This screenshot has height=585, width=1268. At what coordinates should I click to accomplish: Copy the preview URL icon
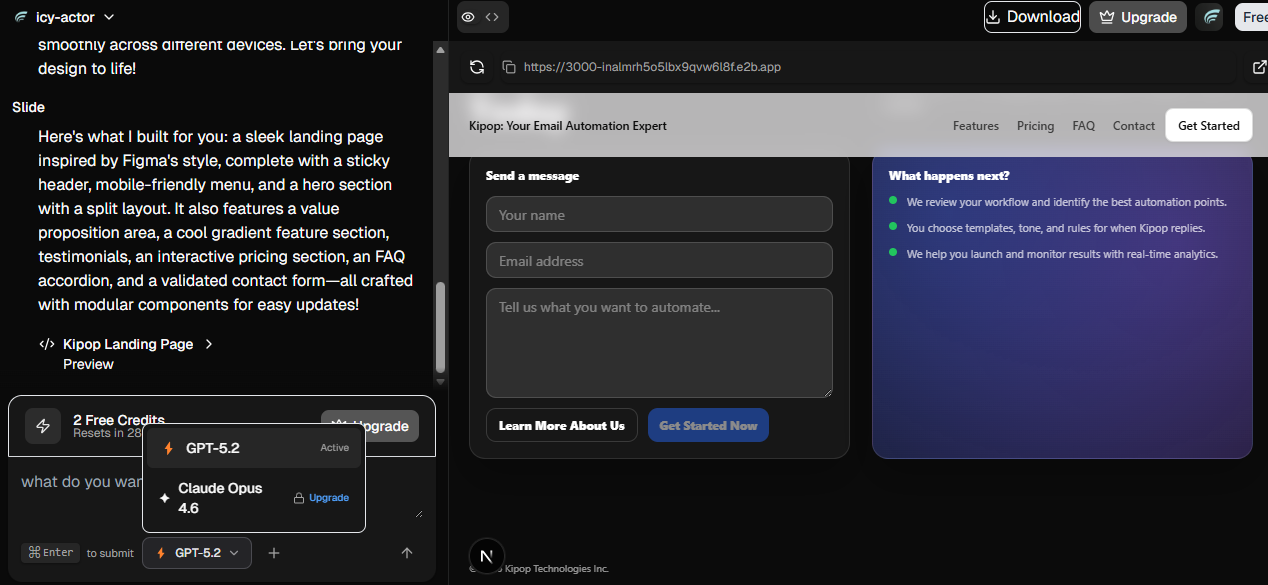coord(509,67)
